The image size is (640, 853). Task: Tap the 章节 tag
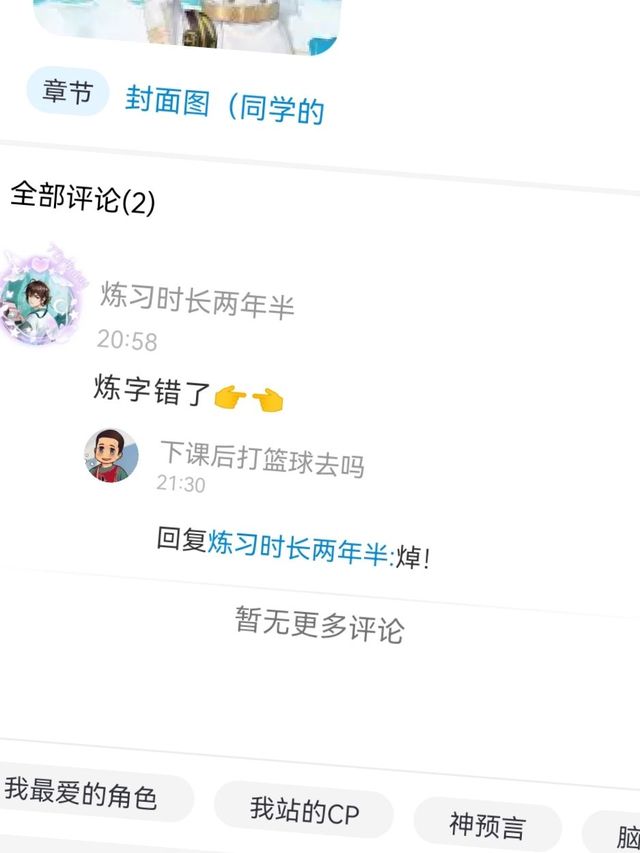(x=68, y=91)
